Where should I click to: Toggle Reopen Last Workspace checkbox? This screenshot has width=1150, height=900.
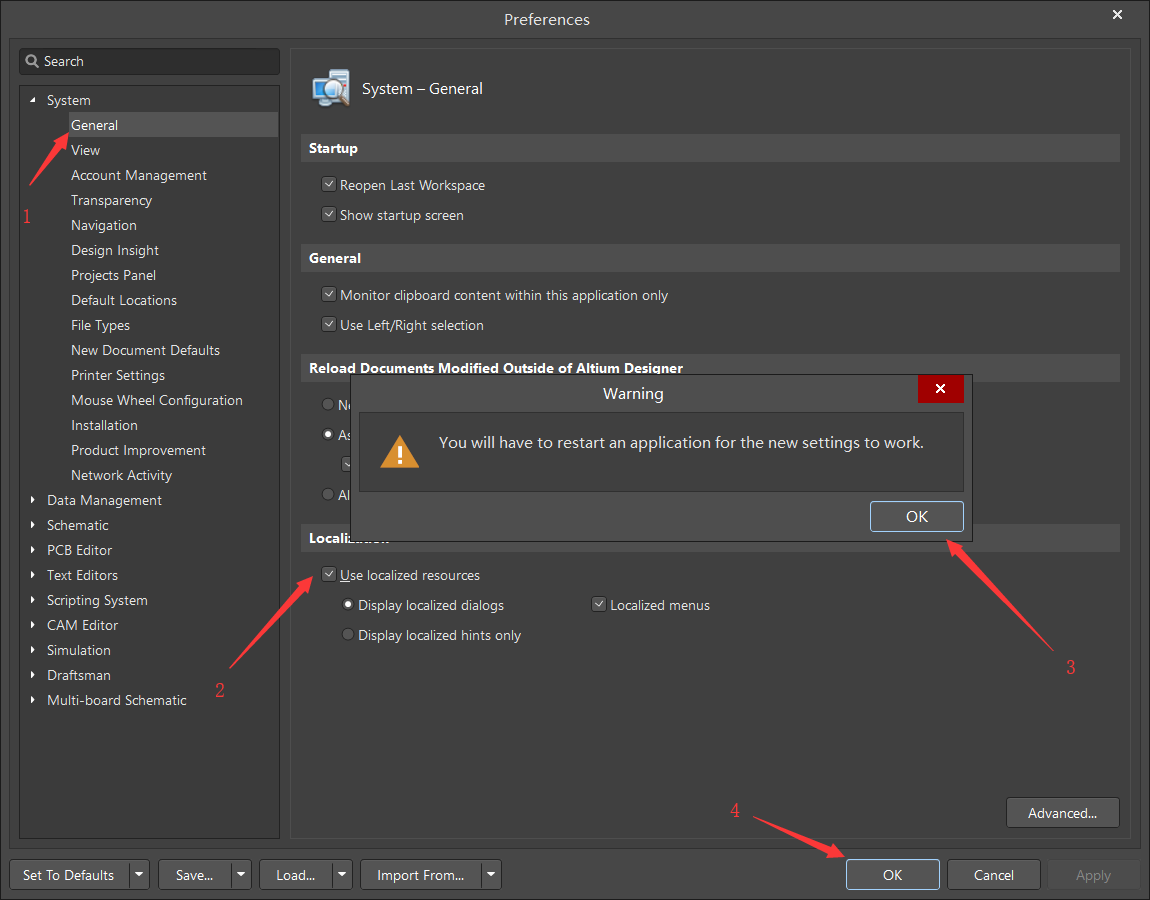coord(329,185)
